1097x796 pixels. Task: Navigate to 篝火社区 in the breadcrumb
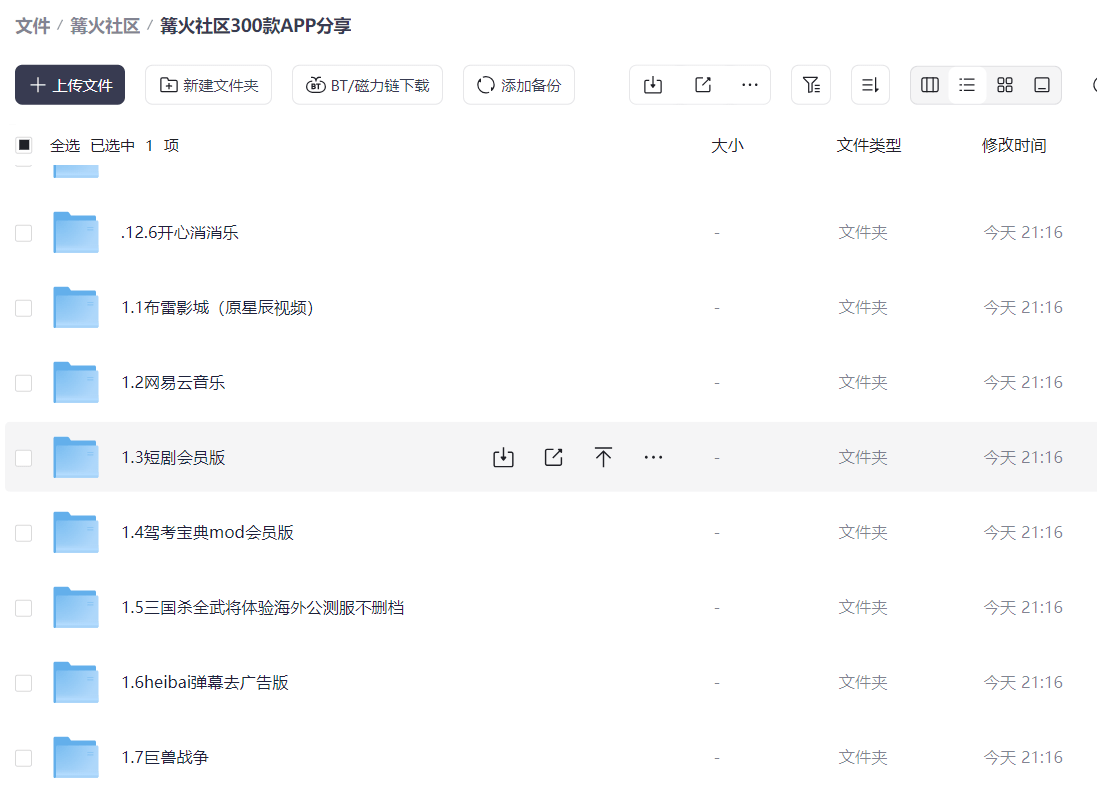(x=105, y=27)
